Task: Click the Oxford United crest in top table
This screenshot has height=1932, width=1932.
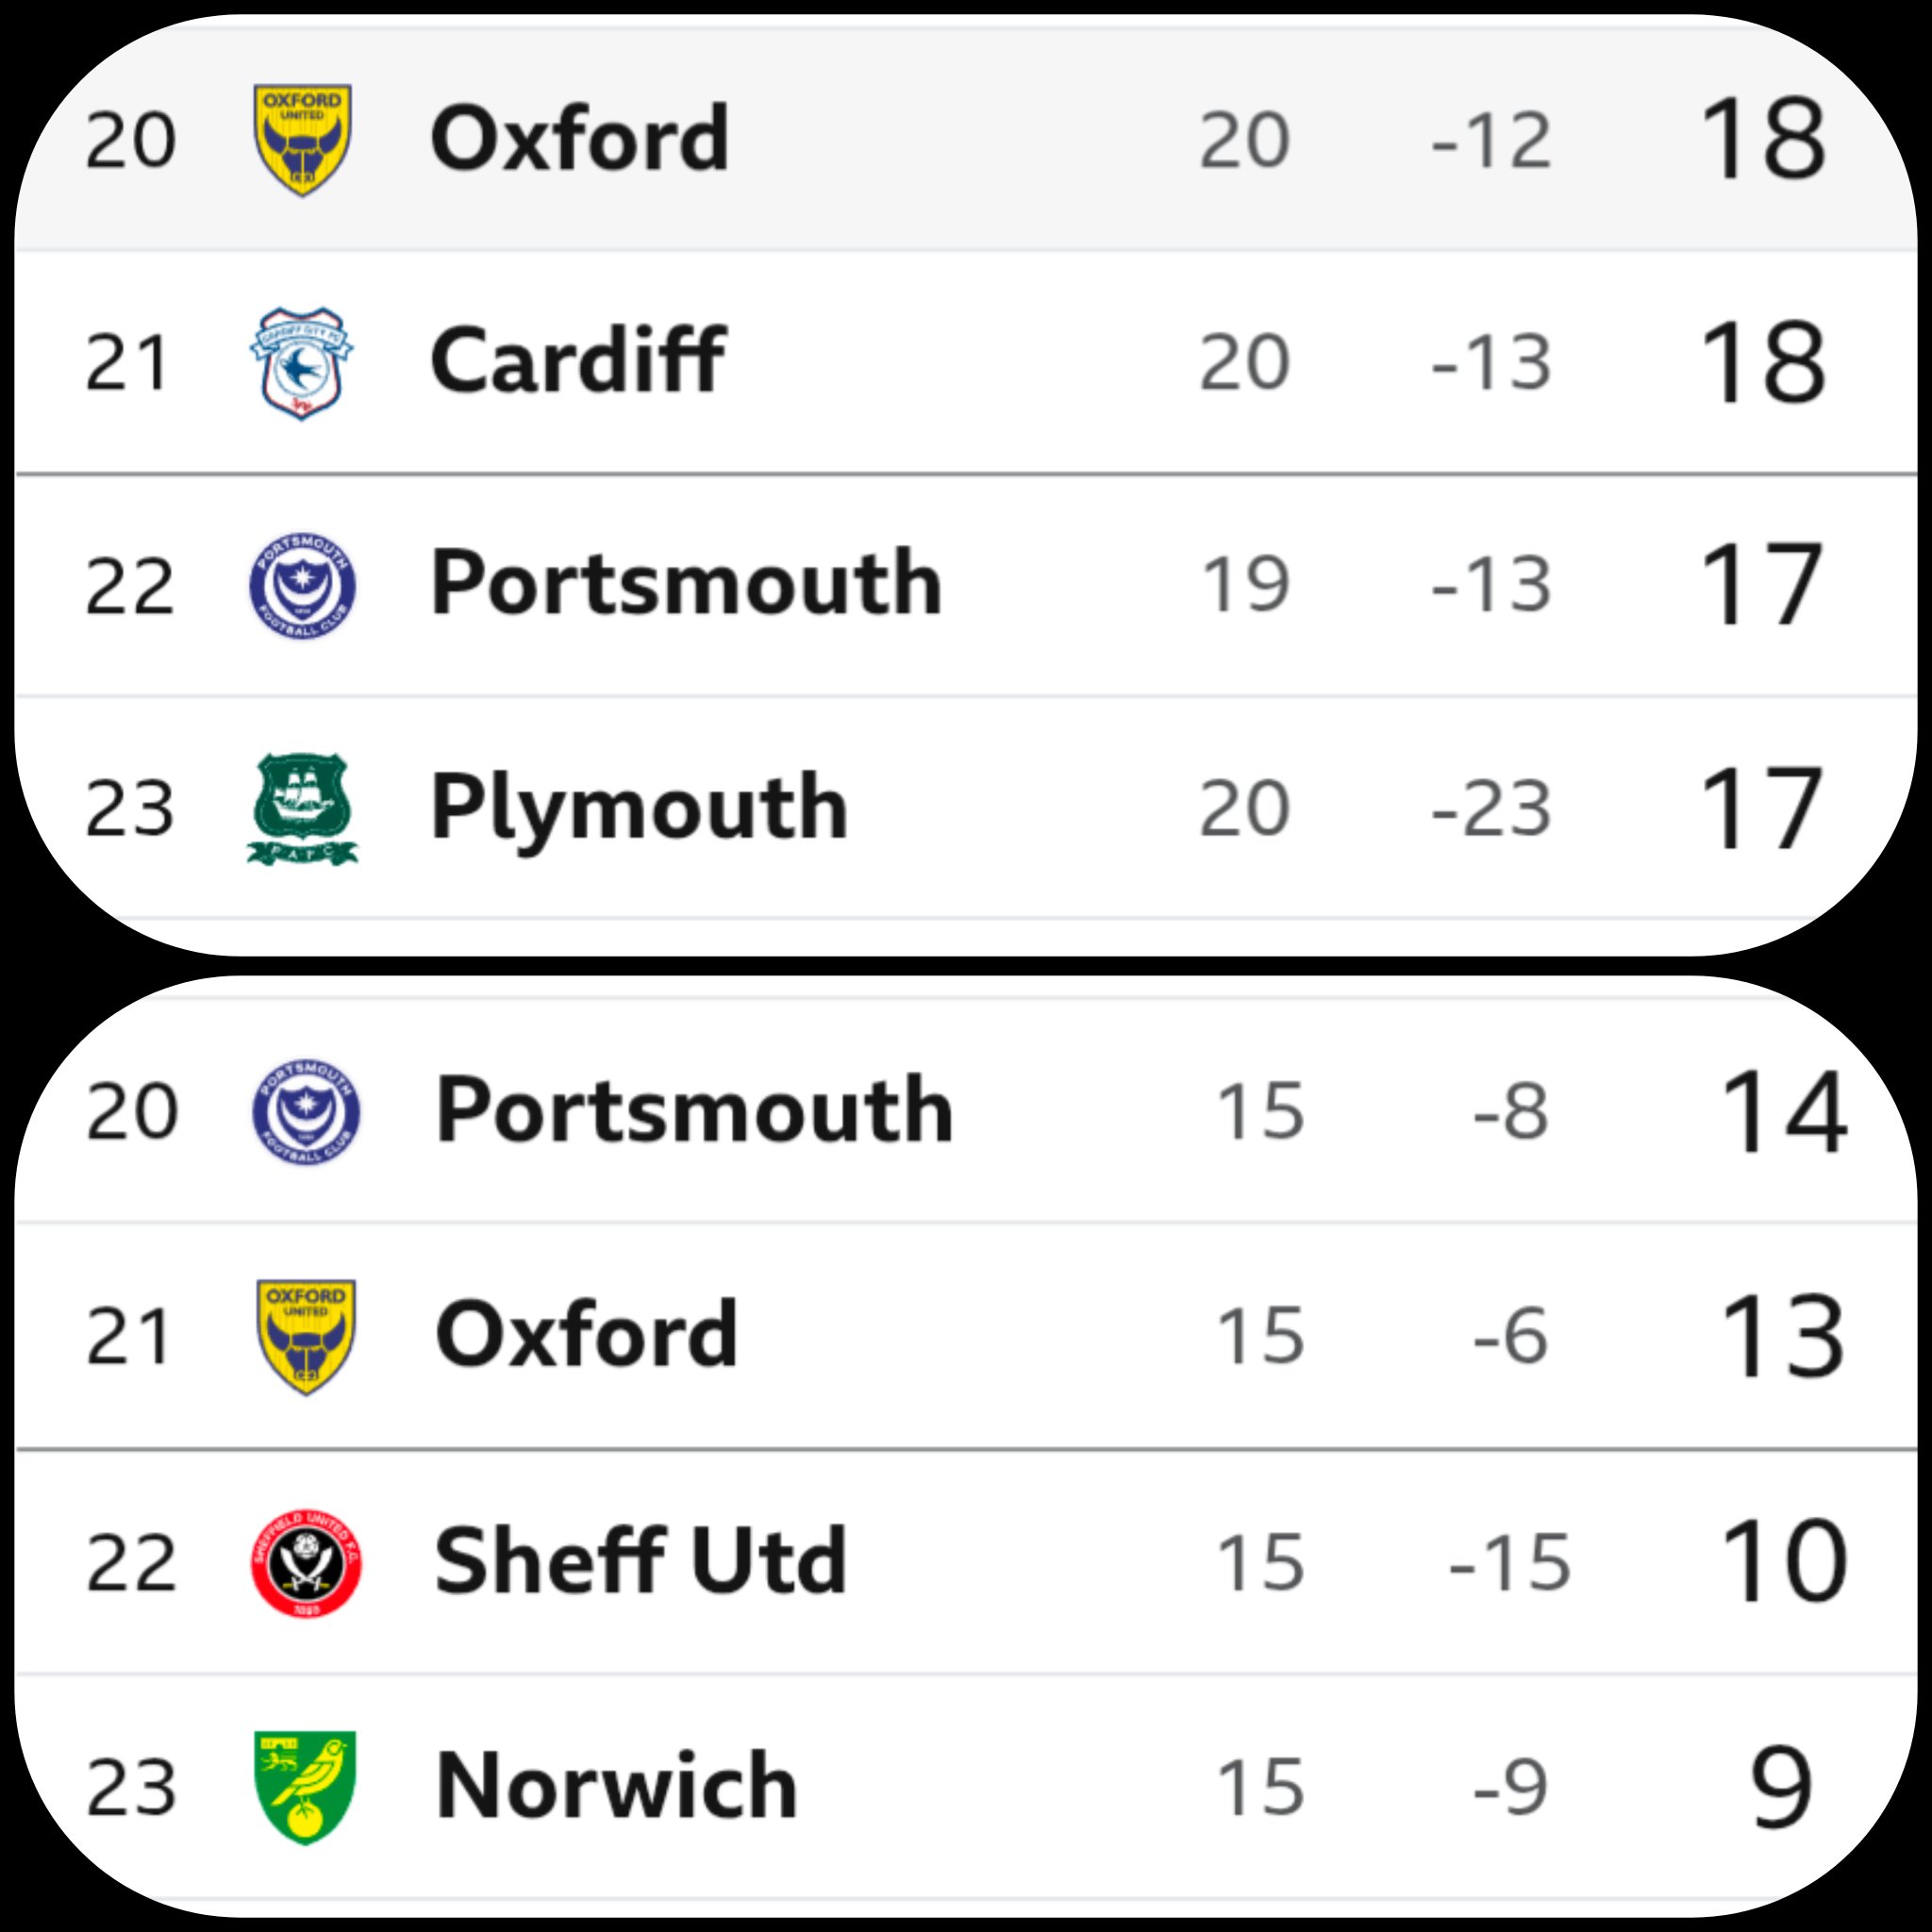Action: tap(302, 140)
